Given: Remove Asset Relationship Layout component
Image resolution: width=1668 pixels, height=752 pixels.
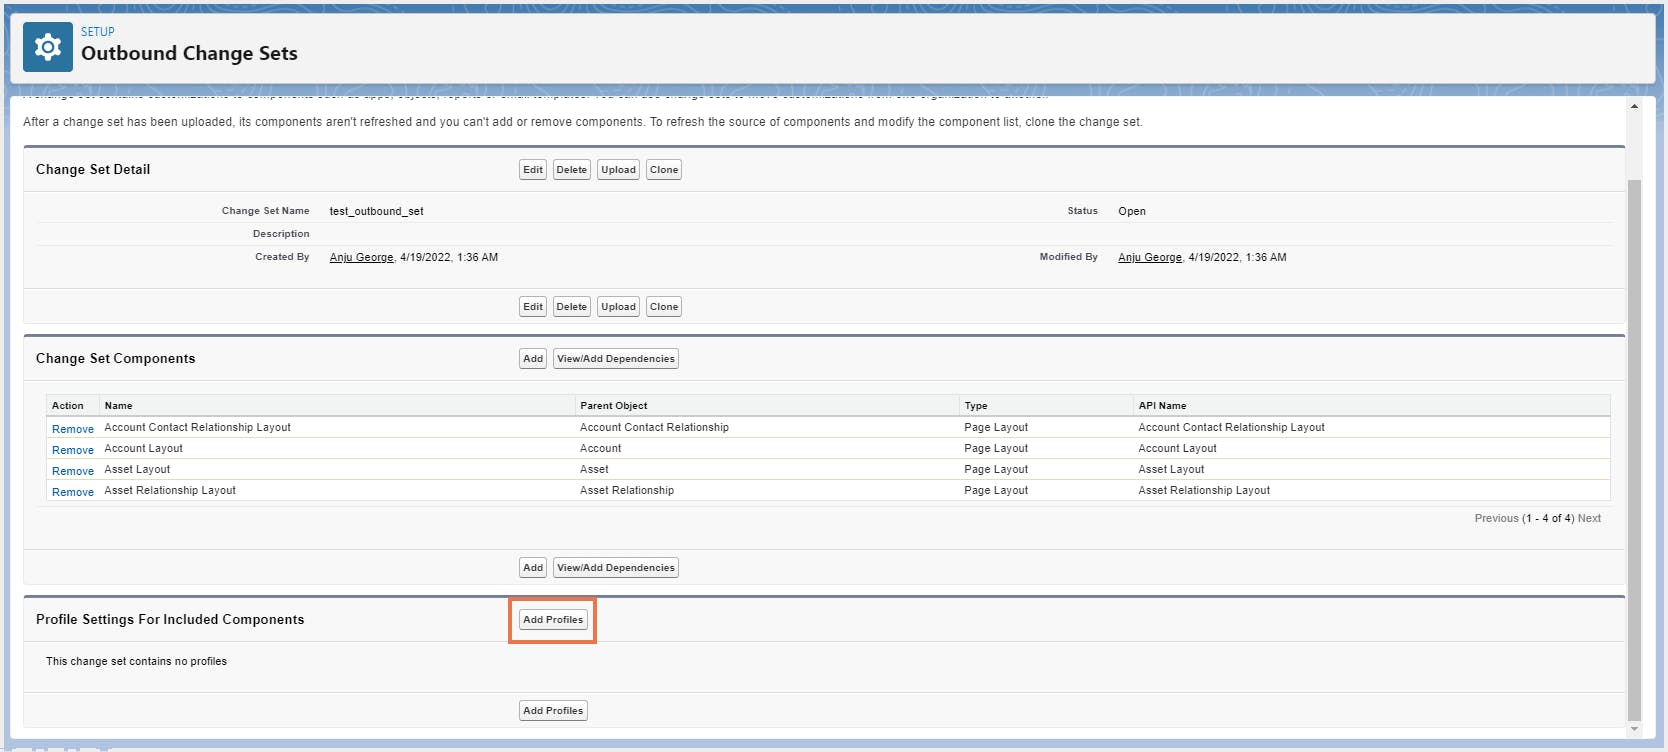Looking at the screenshot, I should point(73,492).
